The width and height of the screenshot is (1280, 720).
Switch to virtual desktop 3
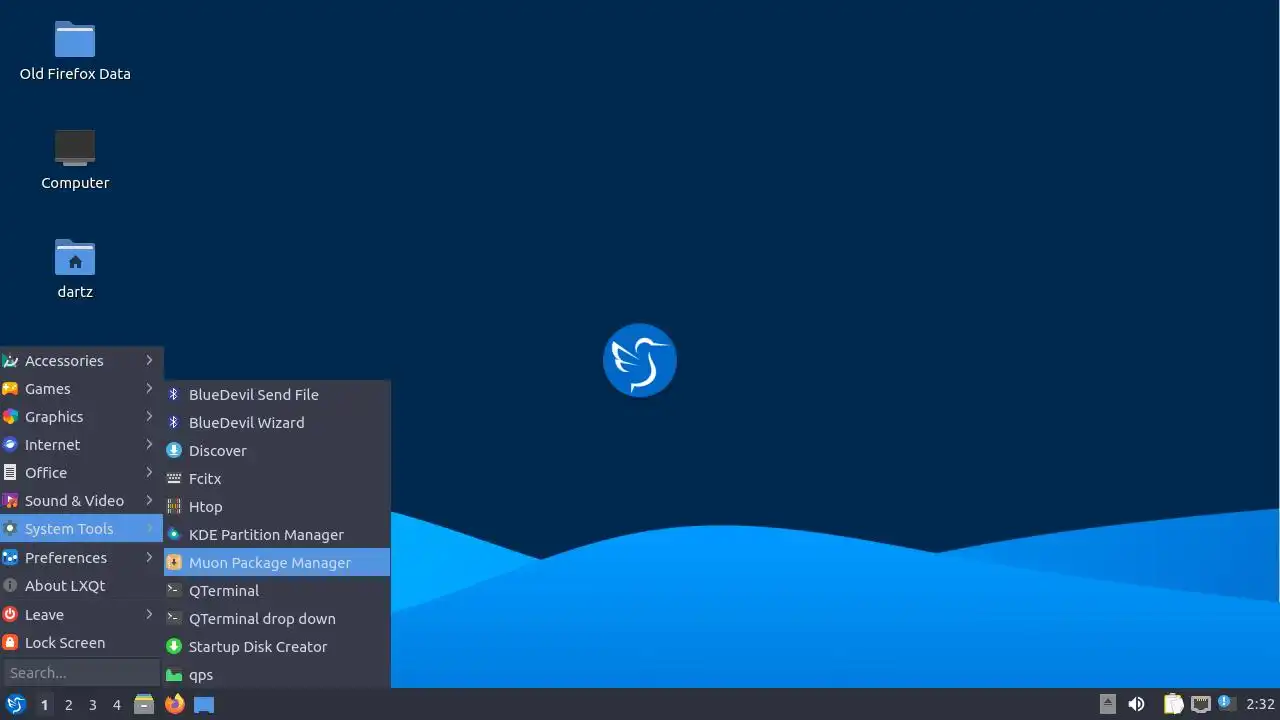(x=92, y=704)
